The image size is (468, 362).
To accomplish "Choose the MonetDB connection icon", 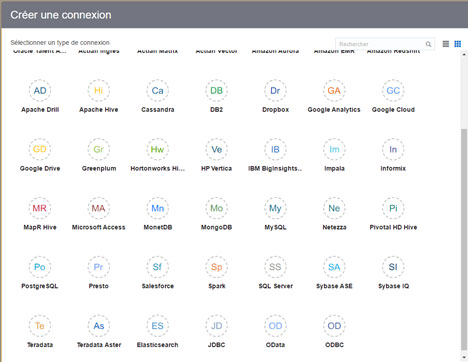I will (x=158, y=208).
